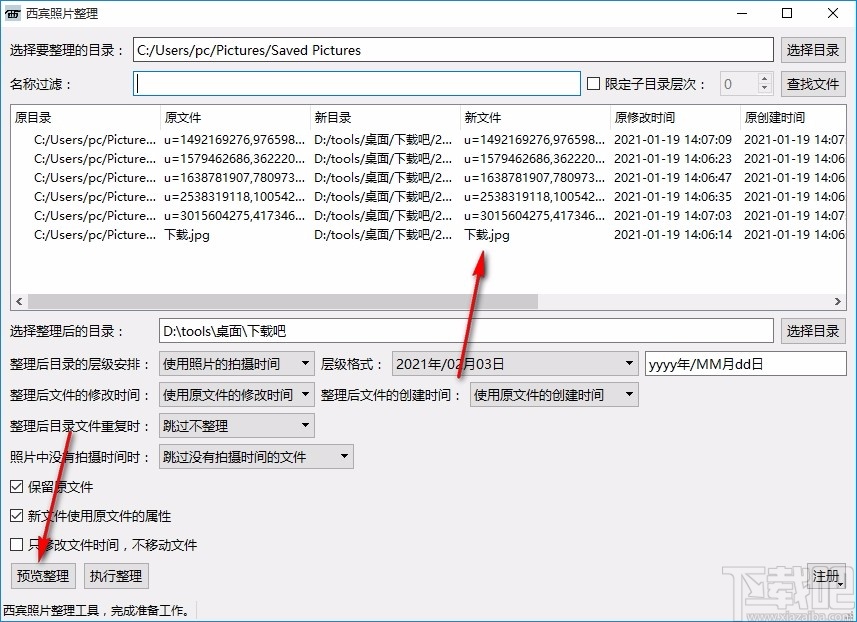Click 选择目录 button next to source directory
857x622 pixels.
[813, 50]
